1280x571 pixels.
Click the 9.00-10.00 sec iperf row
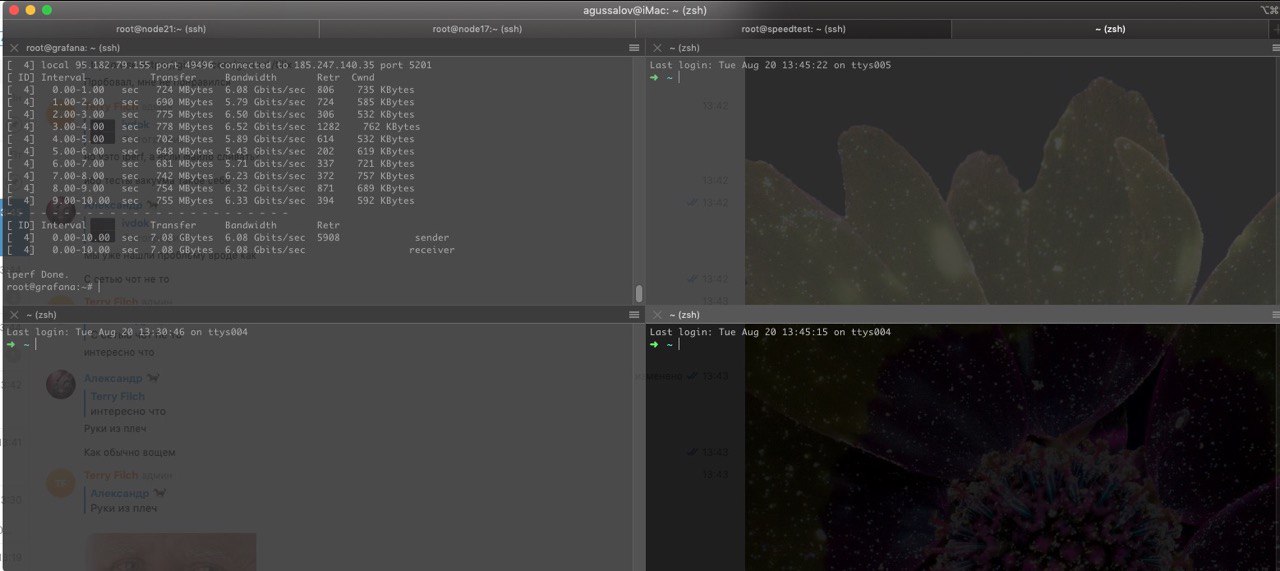(x=210, y=201)
